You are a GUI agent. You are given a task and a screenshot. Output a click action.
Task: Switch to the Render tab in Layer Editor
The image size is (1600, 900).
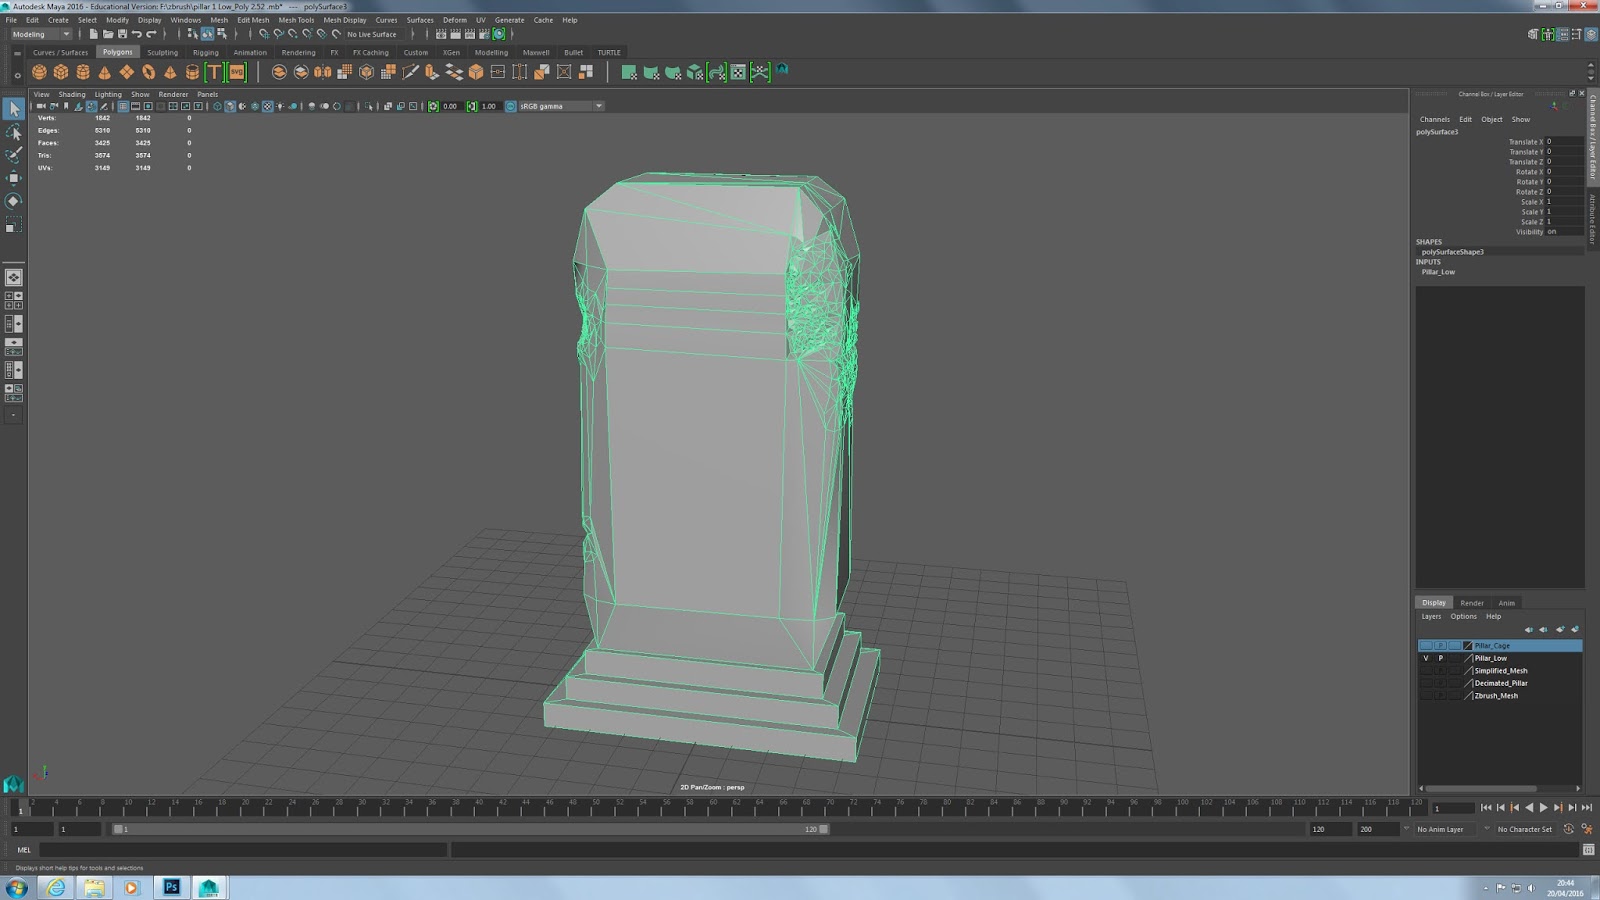click(1472, 602)
